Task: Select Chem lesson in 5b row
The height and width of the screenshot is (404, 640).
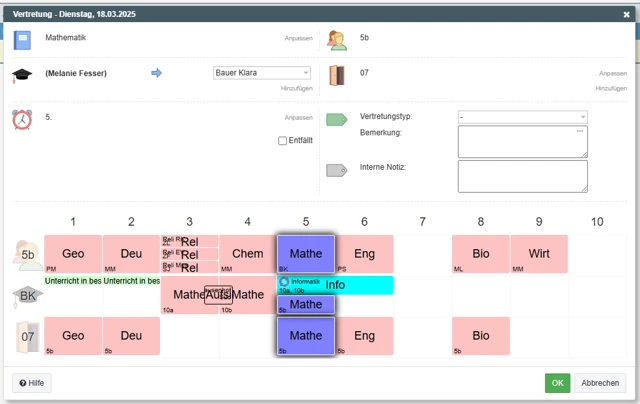Action: click(247, 254)
